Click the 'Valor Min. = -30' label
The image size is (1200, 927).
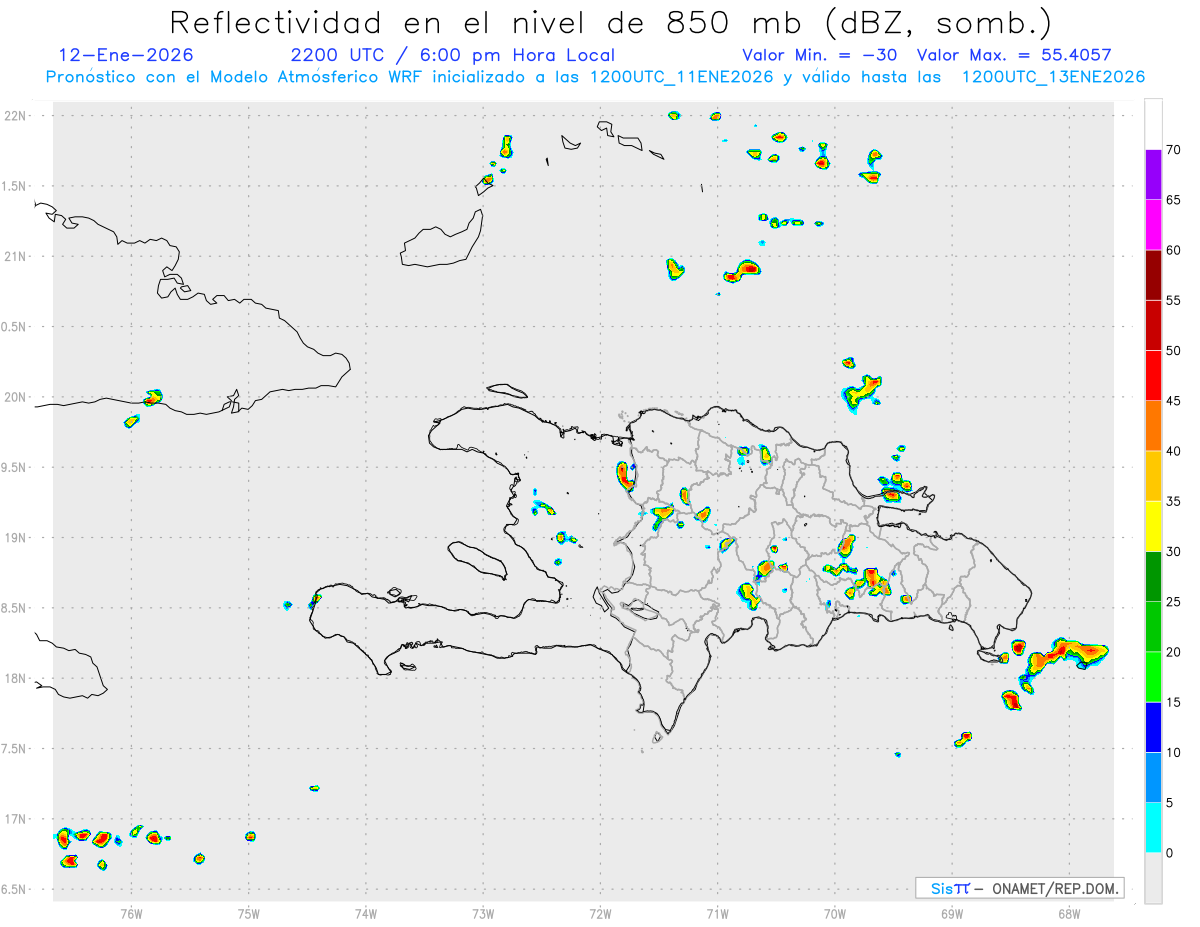click(822, 55)
